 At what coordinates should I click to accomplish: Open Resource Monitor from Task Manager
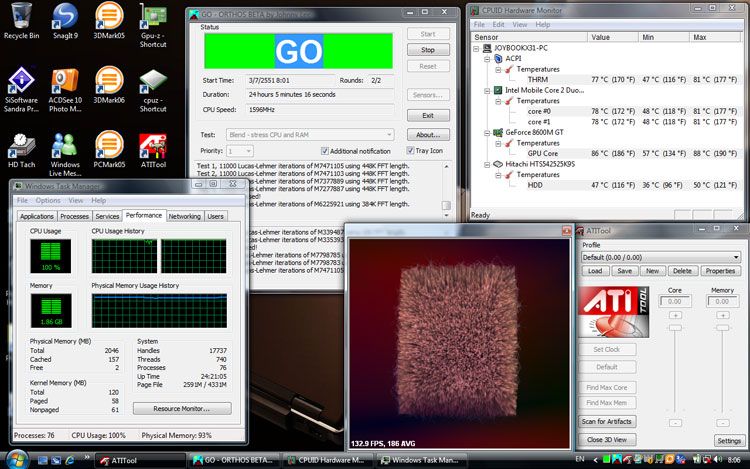[x=182, y=409]
